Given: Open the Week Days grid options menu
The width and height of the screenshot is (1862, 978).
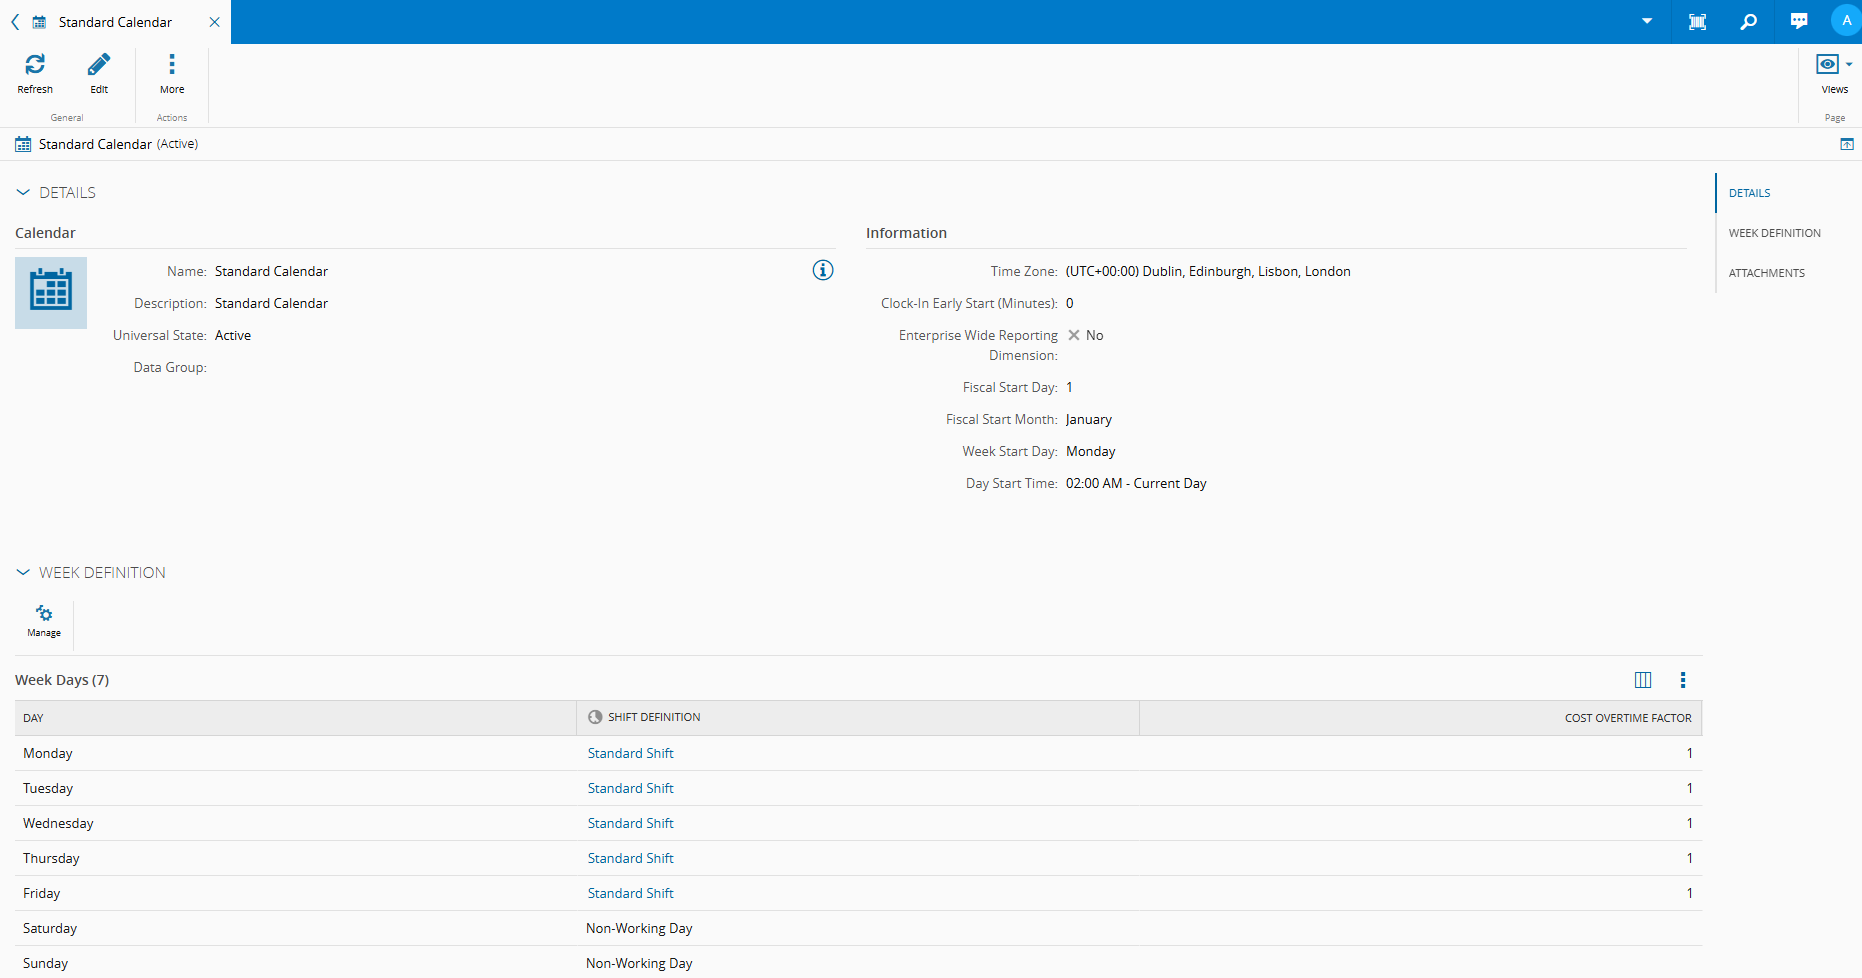Looking at the screenshot, I should pos(1683,681).
